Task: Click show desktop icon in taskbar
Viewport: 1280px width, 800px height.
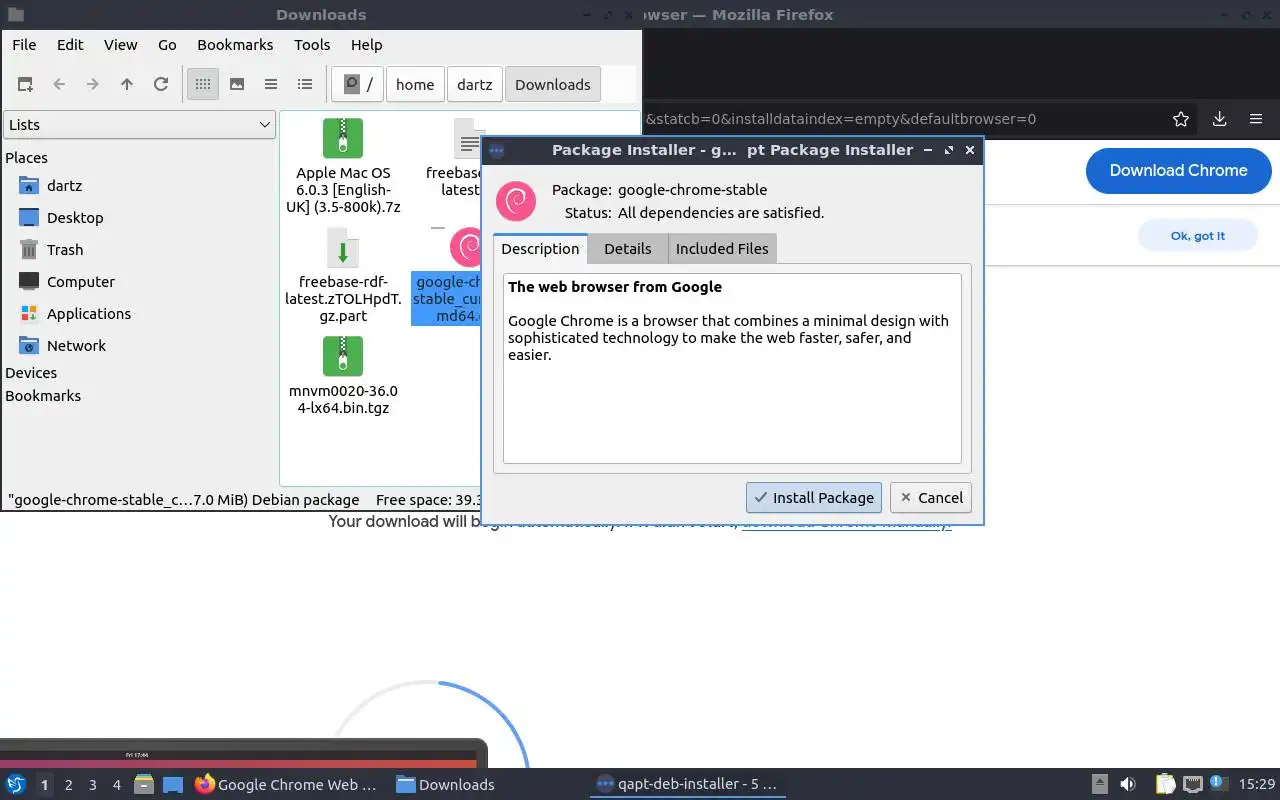Action: click(173, 785)
